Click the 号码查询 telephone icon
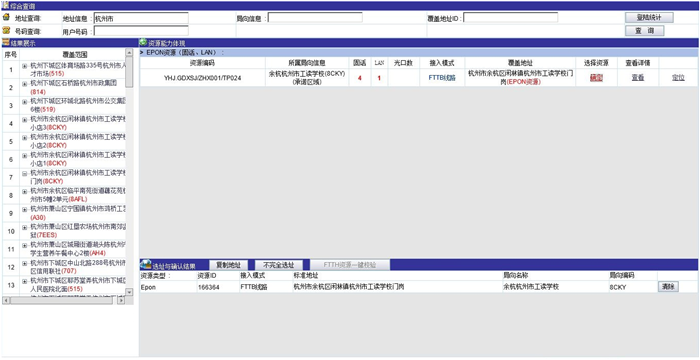700x360 pixels. point(6,31)
